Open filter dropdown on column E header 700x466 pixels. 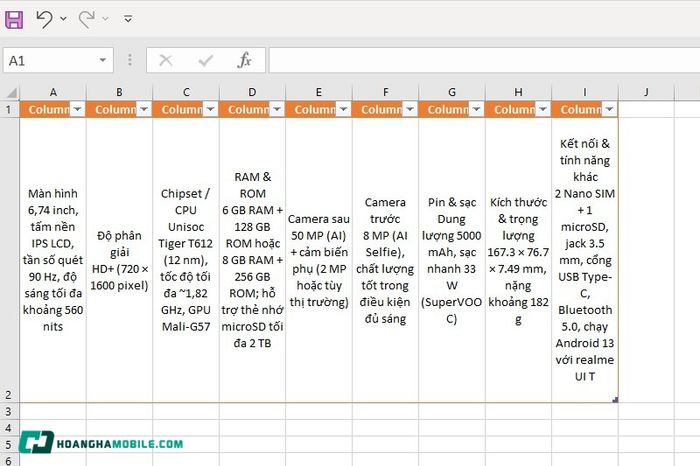pyautogui.click(x=343, y=109)
